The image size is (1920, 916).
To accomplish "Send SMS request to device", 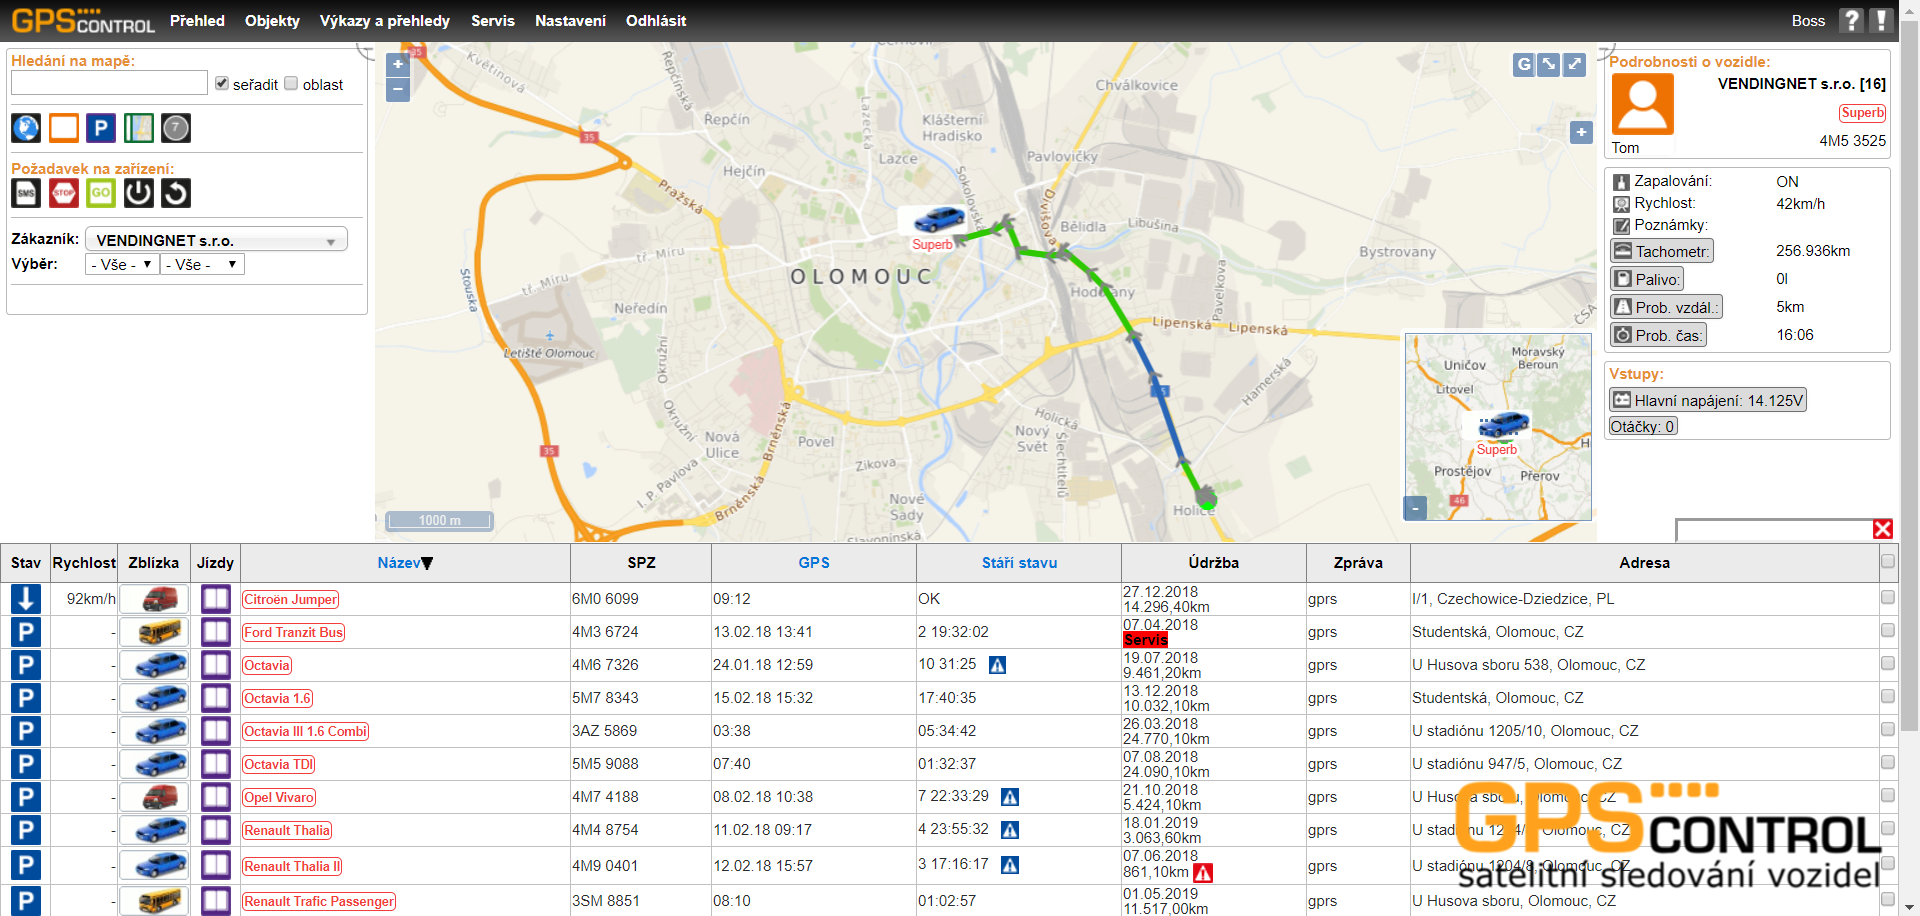I will [26, 193].
